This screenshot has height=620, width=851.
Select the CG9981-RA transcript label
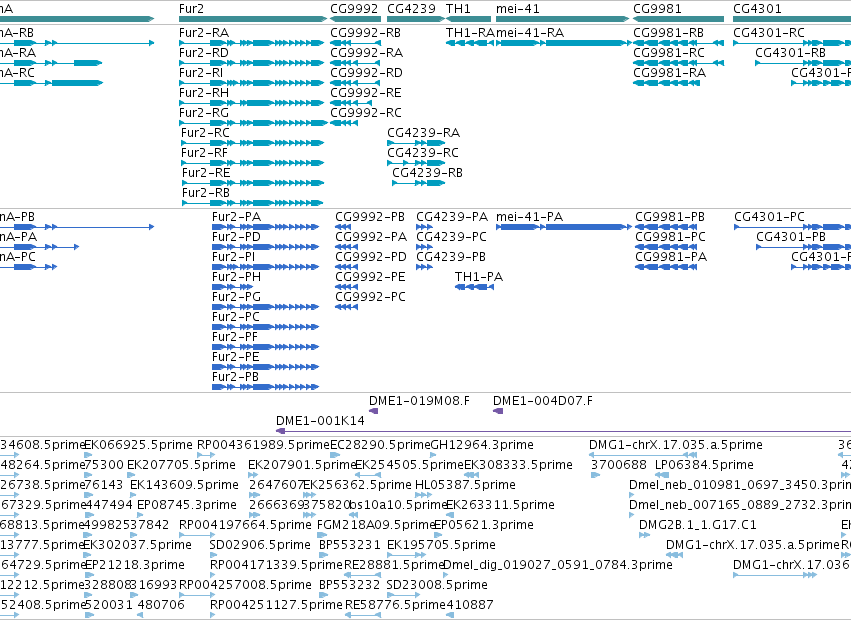click(x=670, y=73)
